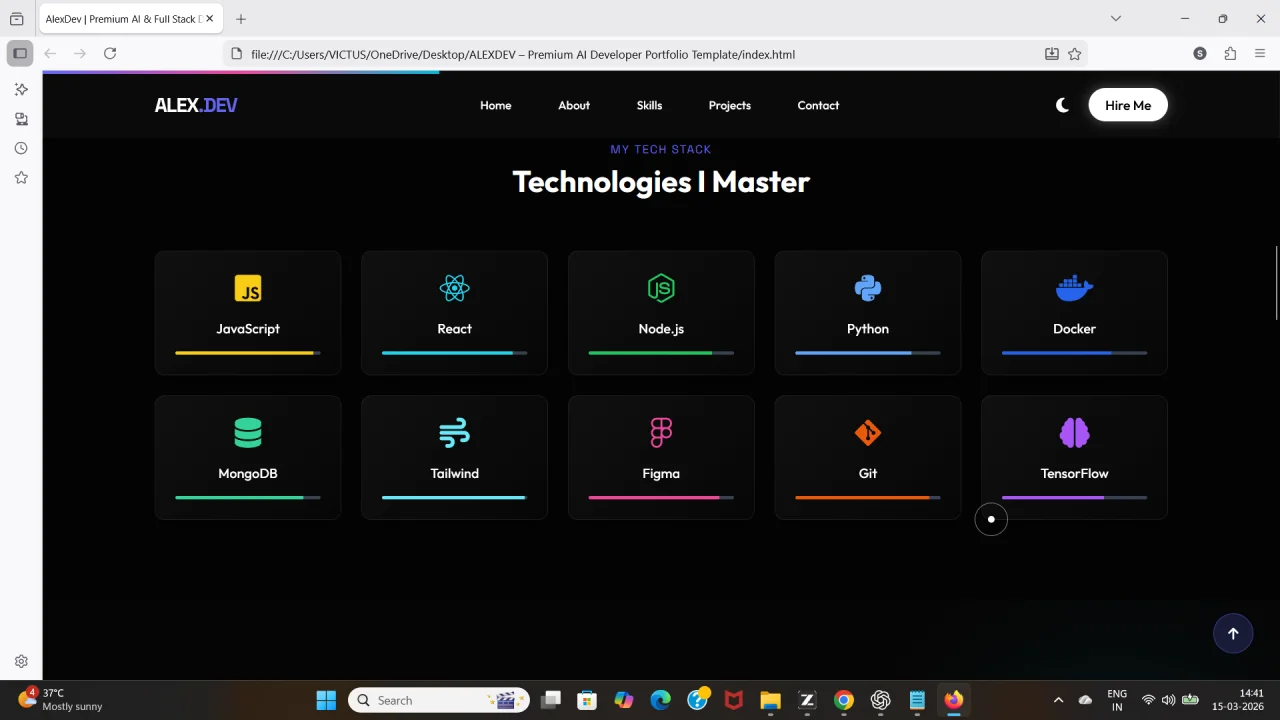The width and height of the screenshot is (1280, 720).
Task: Open File Explorer from the taskbar
Action: 769,700
